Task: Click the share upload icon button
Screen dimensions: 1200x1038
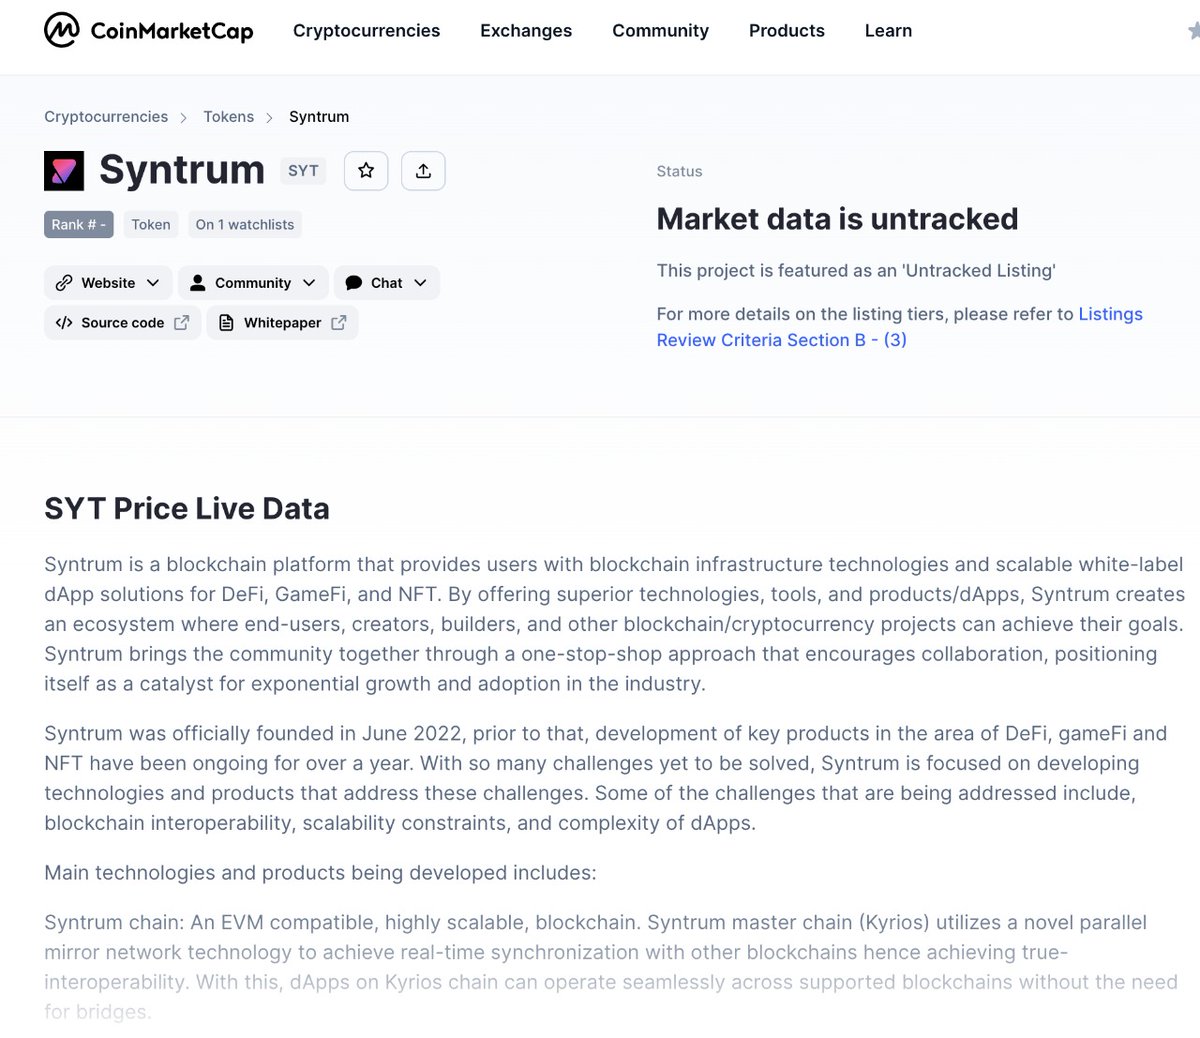Action: pyautogui.click(x=423, y=171)
